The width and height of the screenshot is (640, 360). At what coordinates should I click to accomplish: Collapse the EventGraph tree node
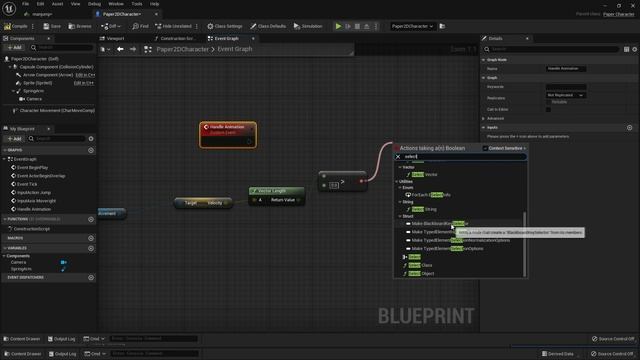(x=5, y=159)
